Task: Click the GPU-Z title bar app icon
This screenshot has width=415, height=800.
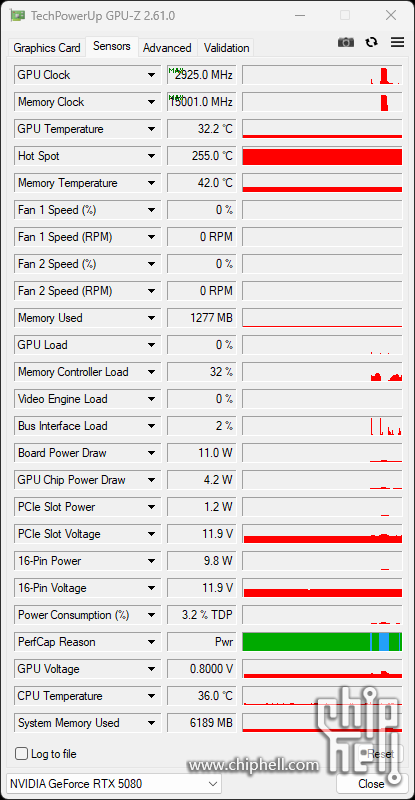Action: (x=18, y=16)
